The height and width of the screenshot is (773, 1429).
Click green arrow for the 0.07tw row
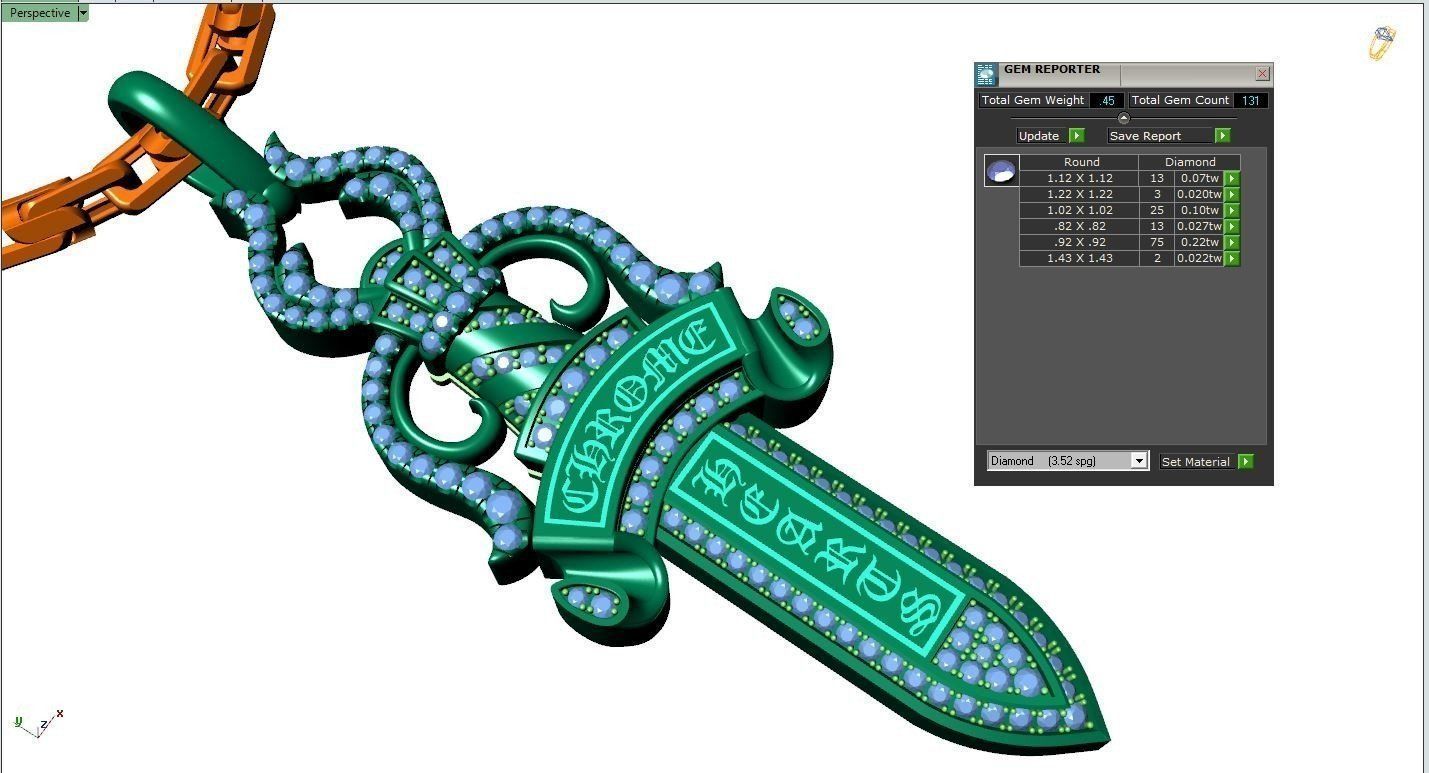pyautogui.click(x=1232, y=178)
